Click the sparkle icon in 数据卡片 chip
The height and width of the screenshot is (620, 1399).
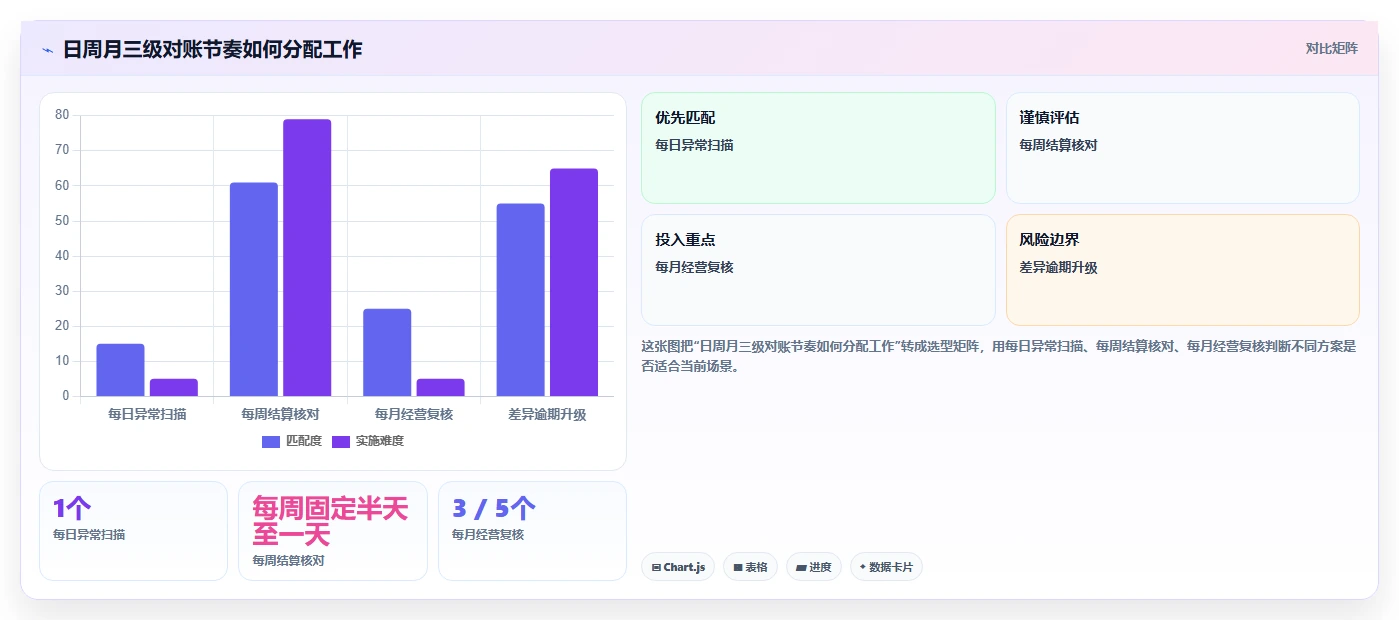tap(862, 567)
